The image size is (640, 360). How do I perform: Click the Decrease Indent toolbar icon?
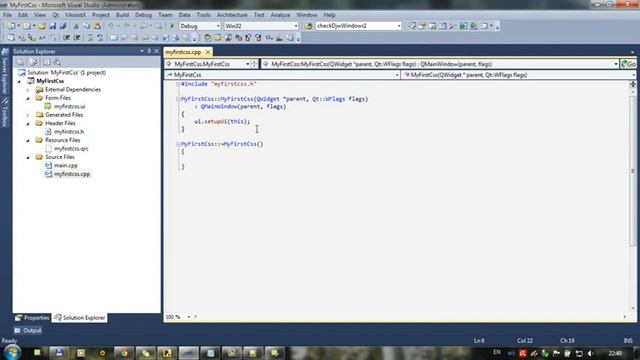tap(67, 38)
